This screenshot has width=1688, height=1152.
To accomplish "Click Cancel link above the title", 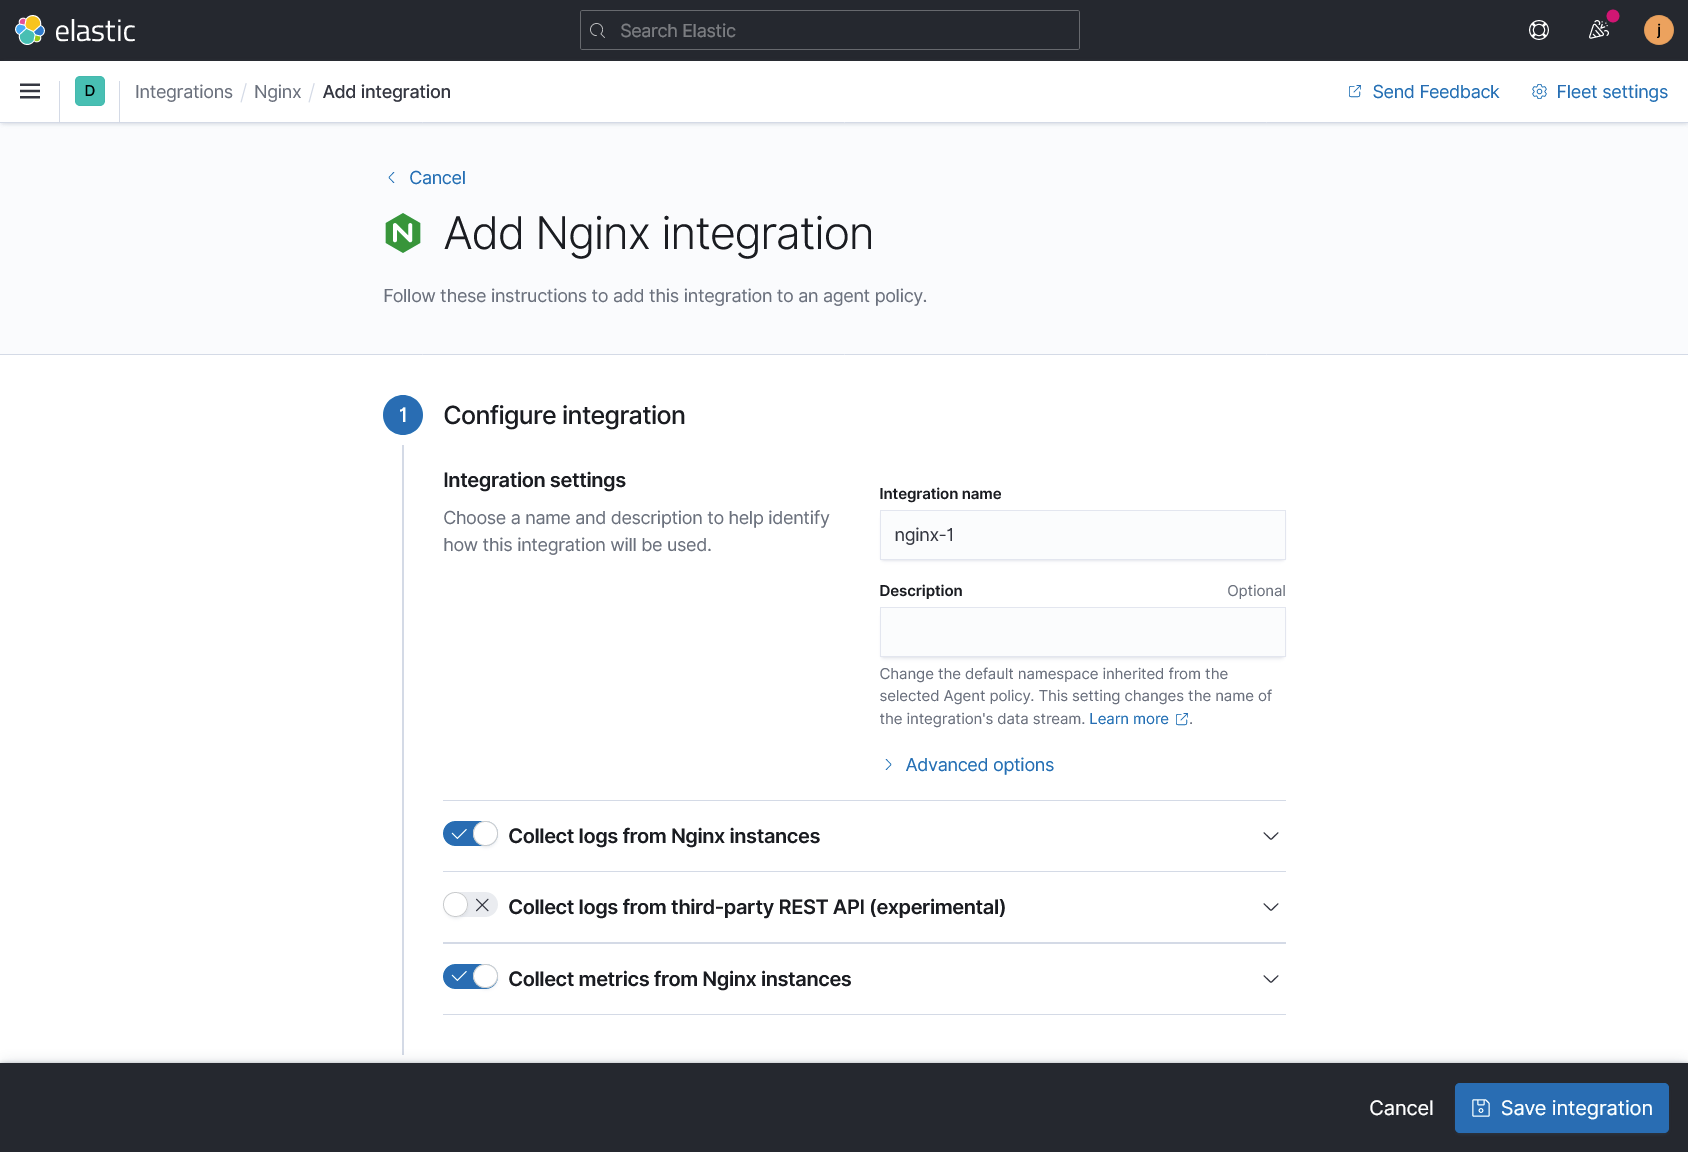I will pos(427,178).
